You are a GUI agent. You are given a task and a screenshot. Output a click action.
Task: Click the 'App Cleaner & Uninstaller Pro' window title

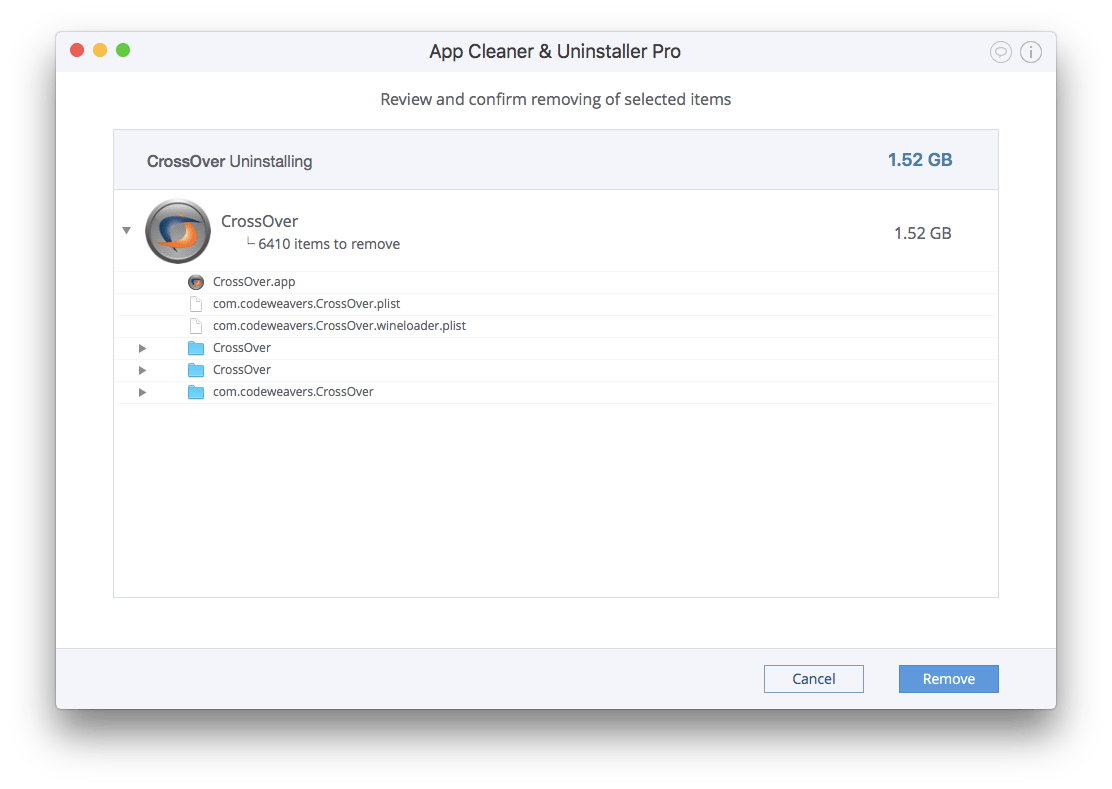click(555, 52)
